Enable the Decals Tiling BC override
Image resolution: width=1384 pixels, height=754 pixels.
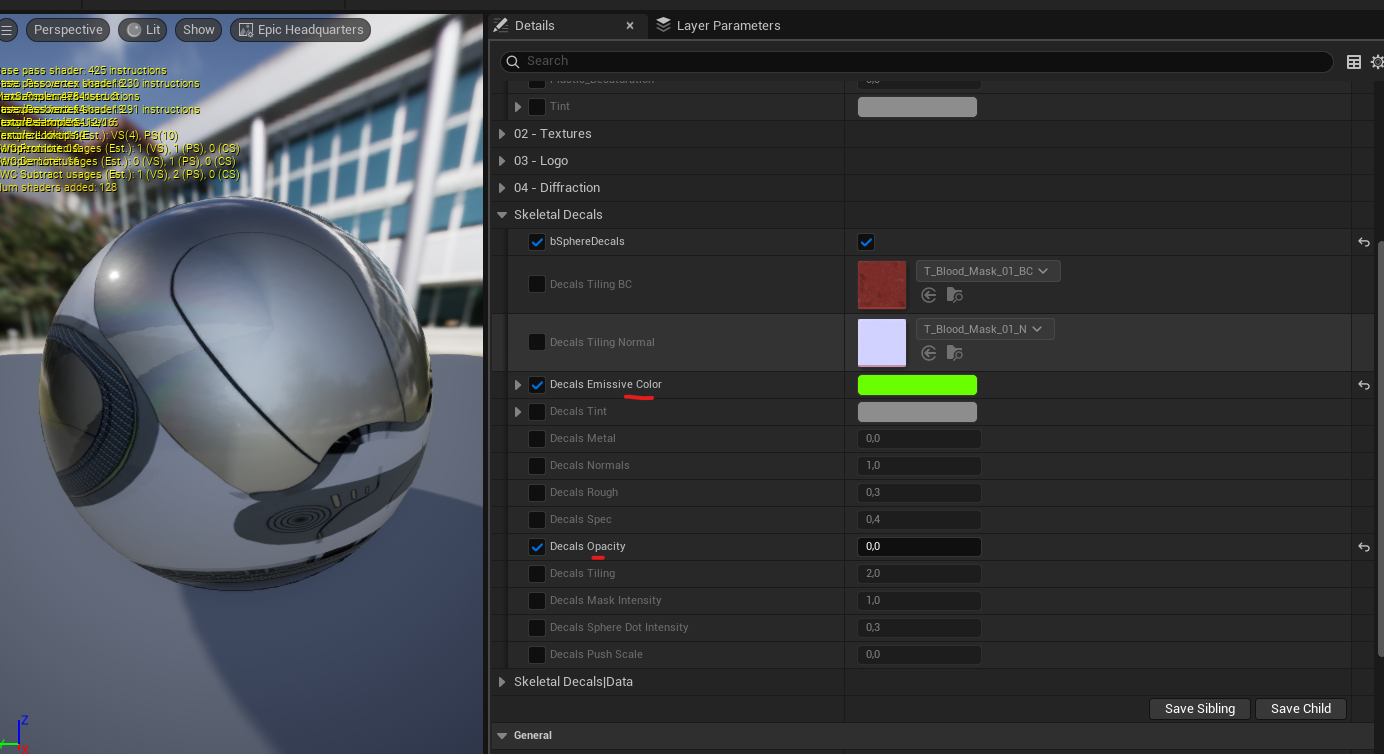(537, 285)
